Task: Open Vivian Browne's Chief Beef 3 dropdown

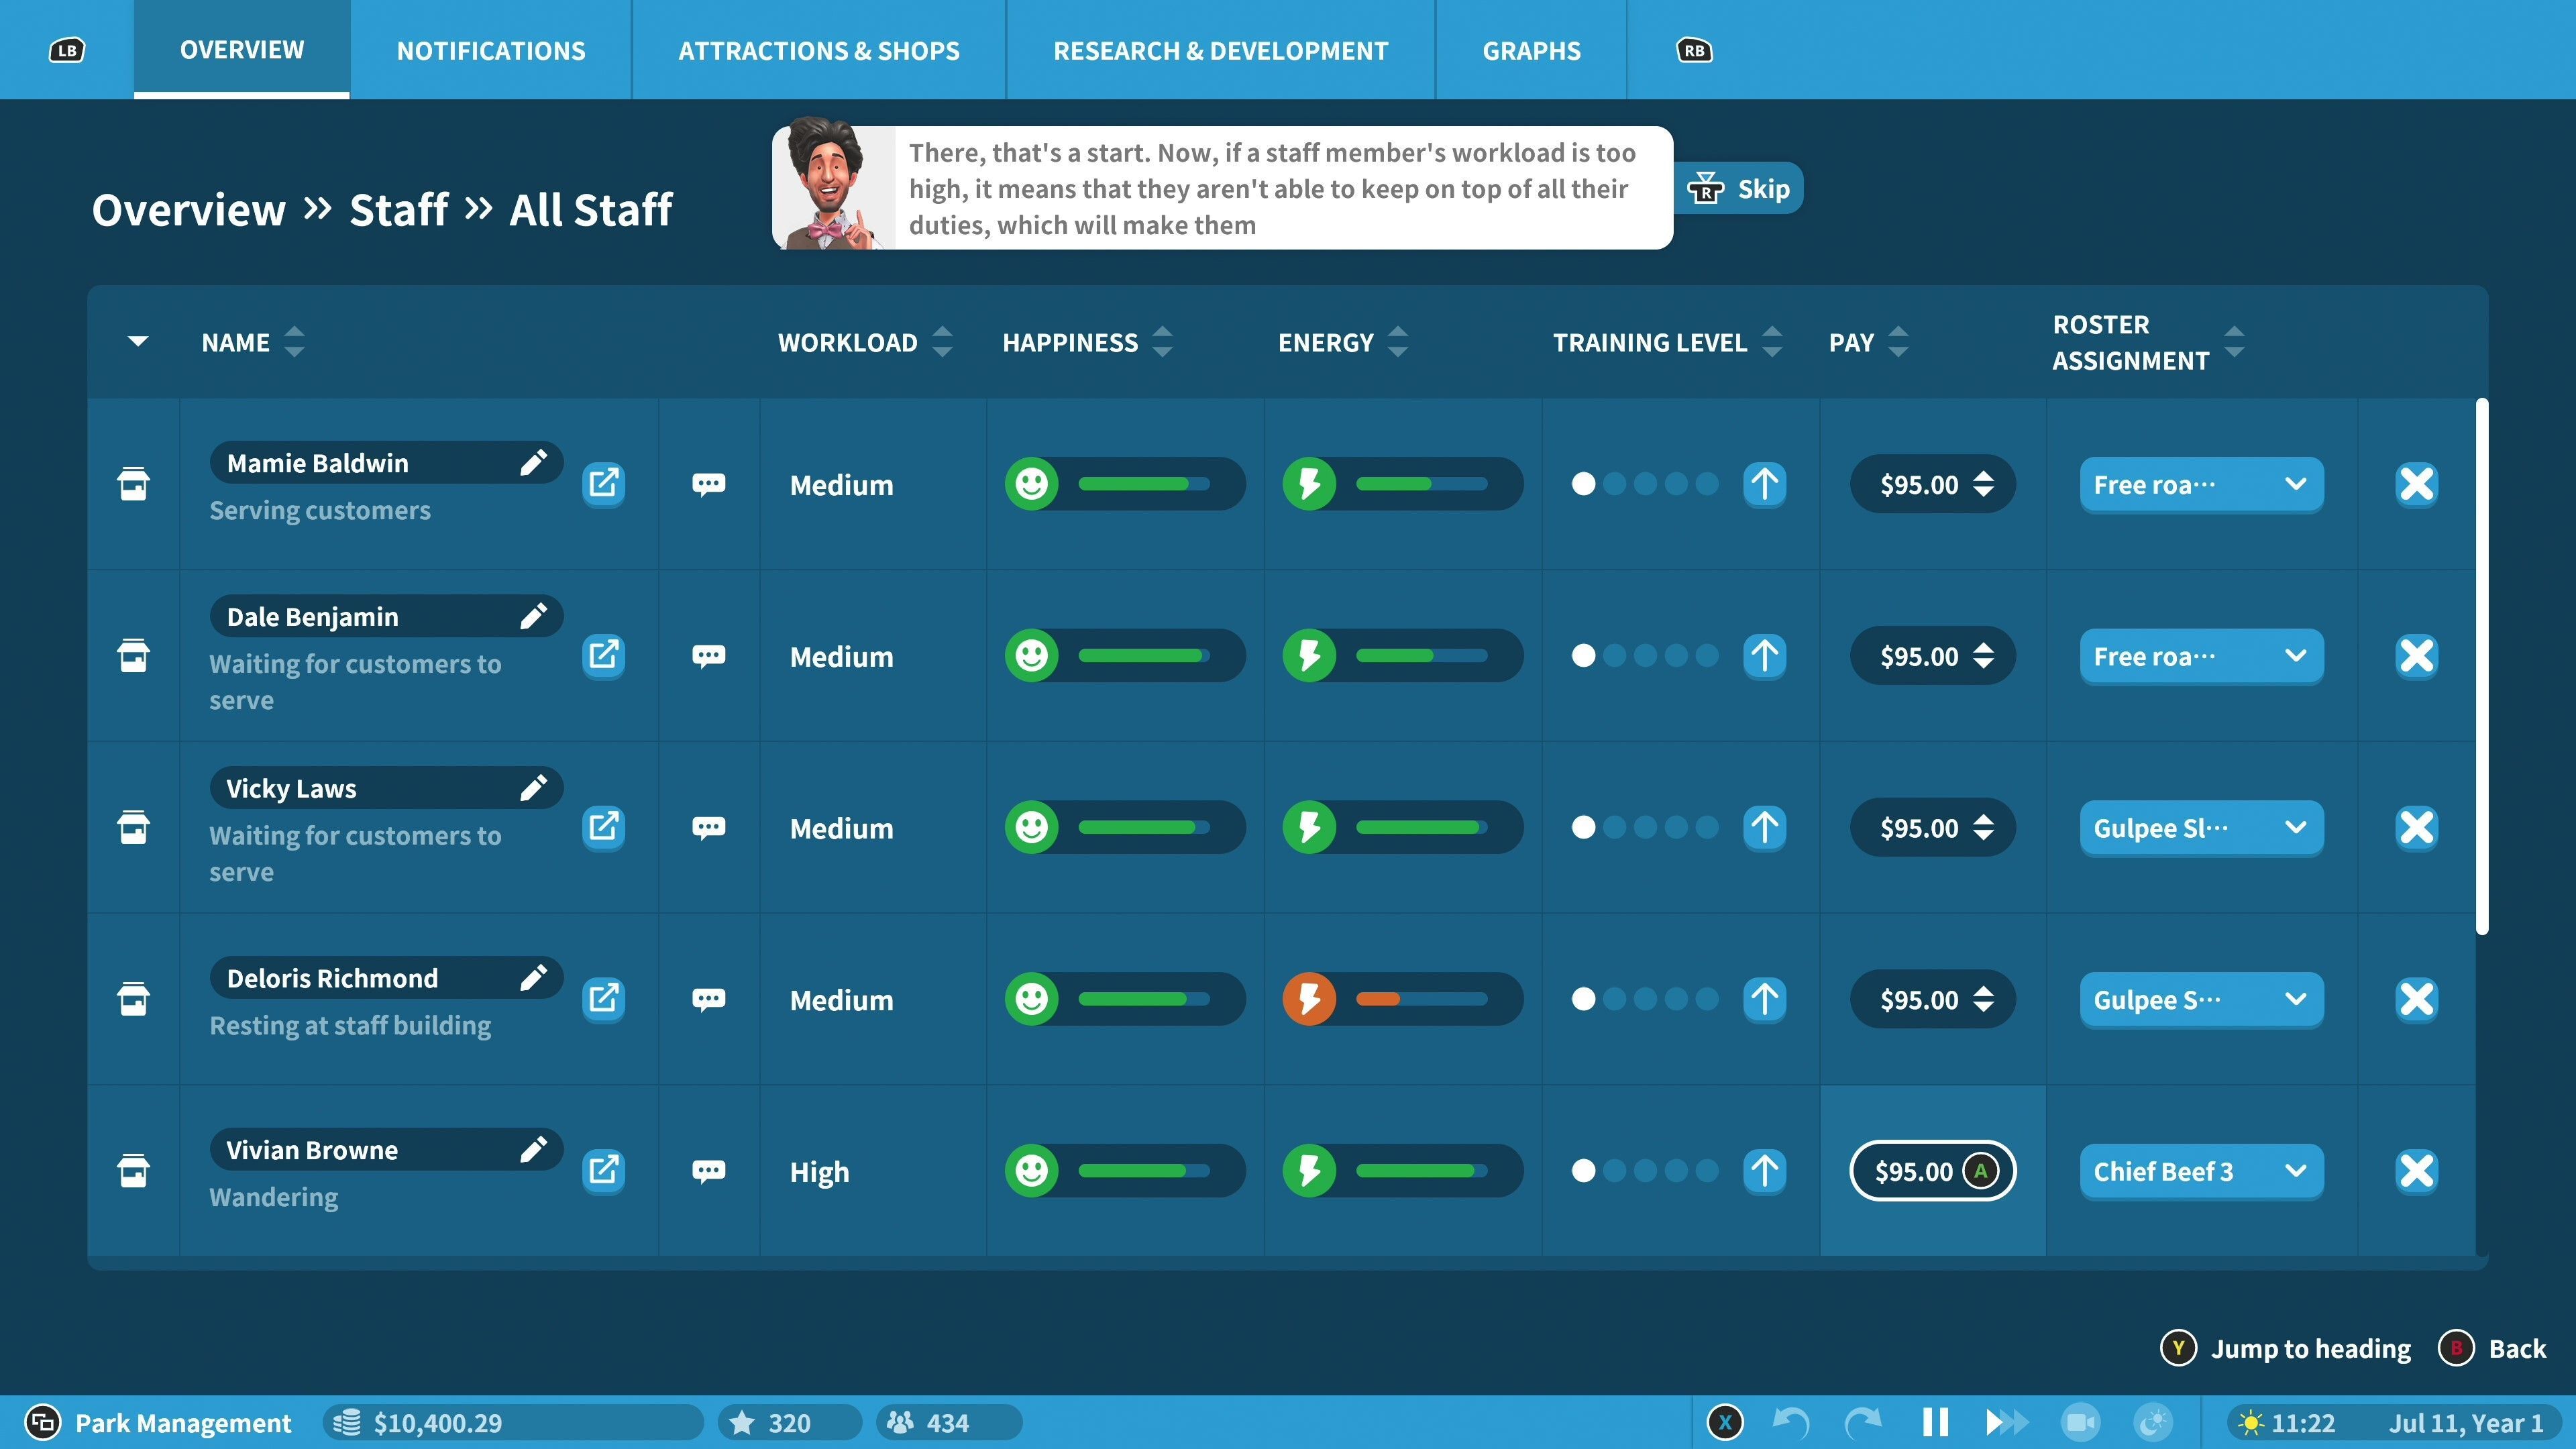Action: (x=2201, y=1171)
